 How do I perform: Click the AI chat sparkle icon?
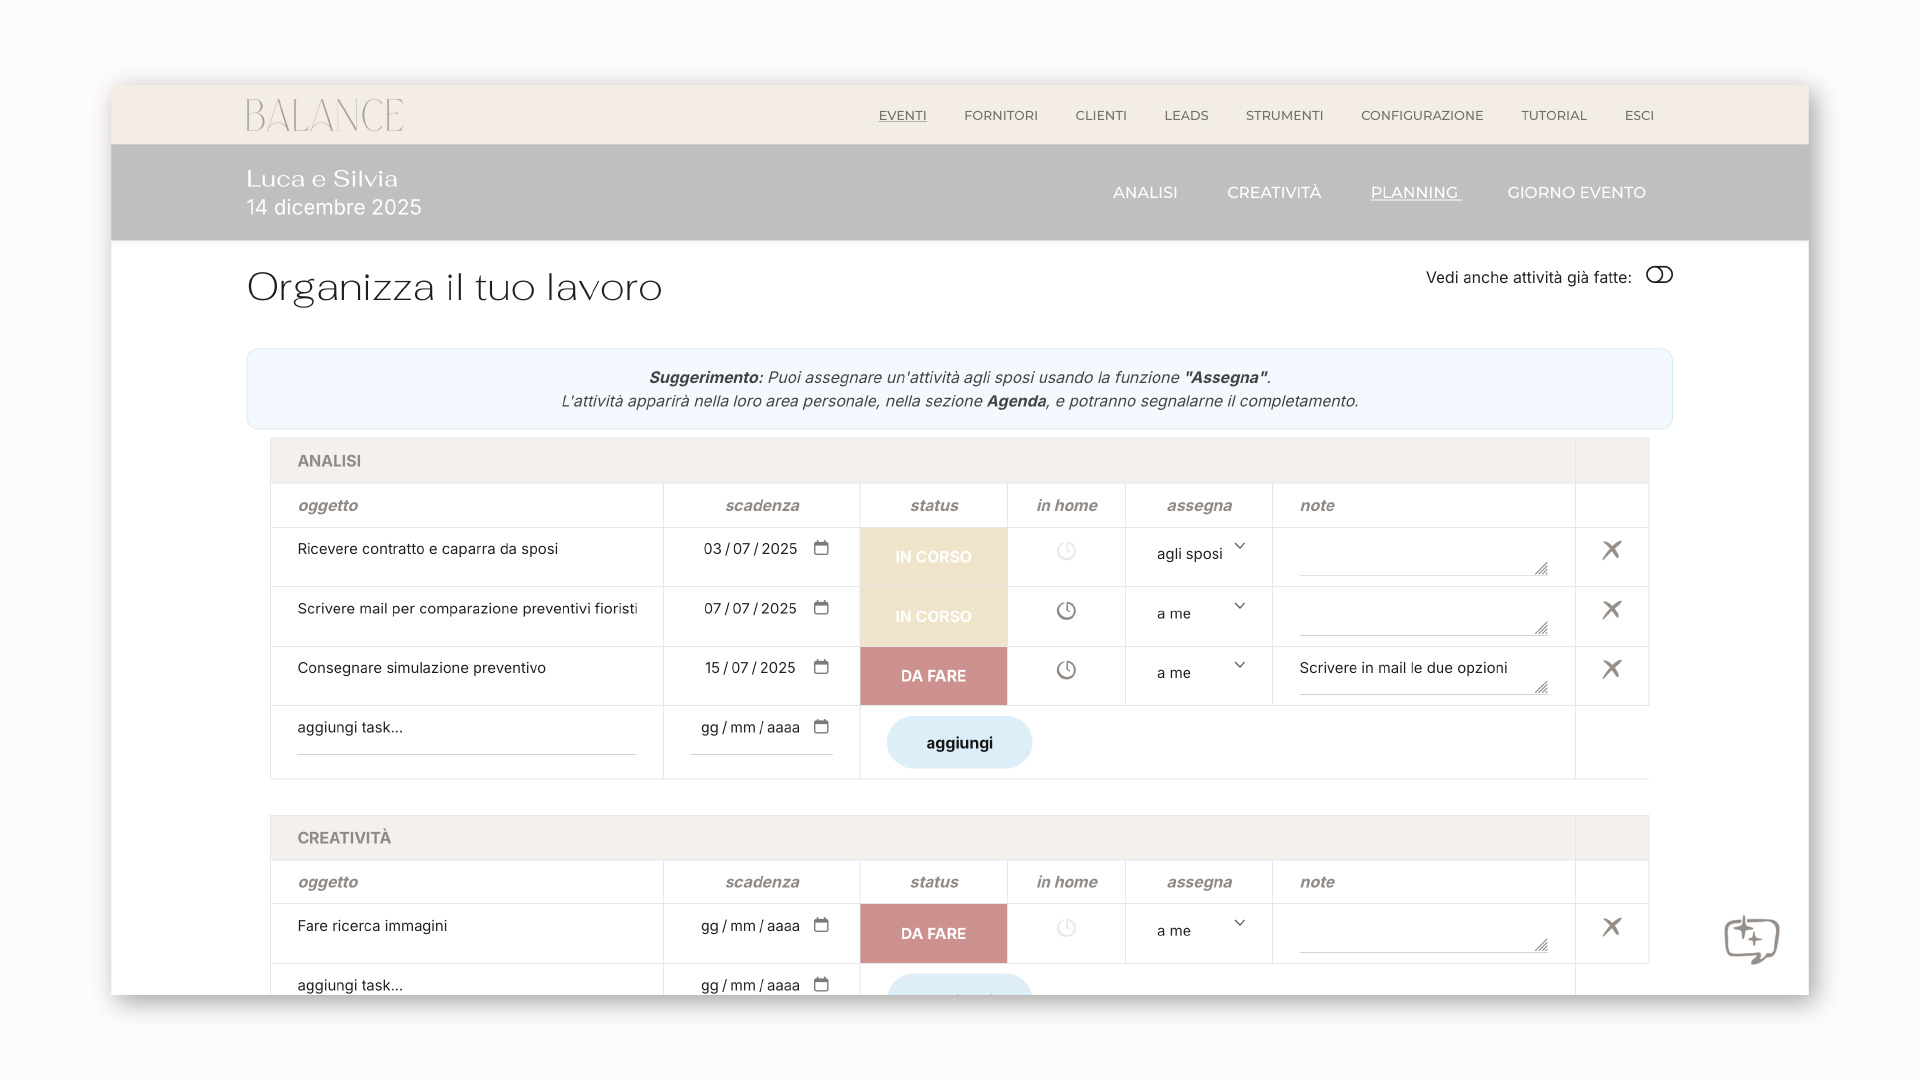pyautogui.click(x=1751, y=939)
